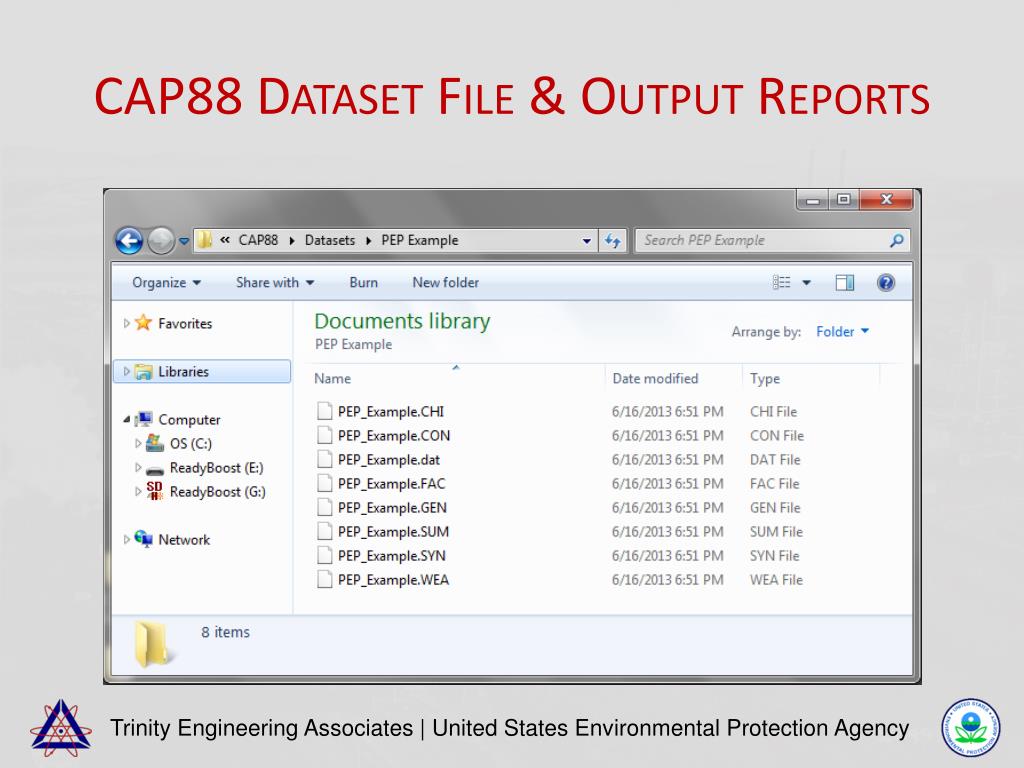Open the Organize menu
The width and height of the screenshot is (1024, 768).
pyautogui.click(x=166, y=283)
